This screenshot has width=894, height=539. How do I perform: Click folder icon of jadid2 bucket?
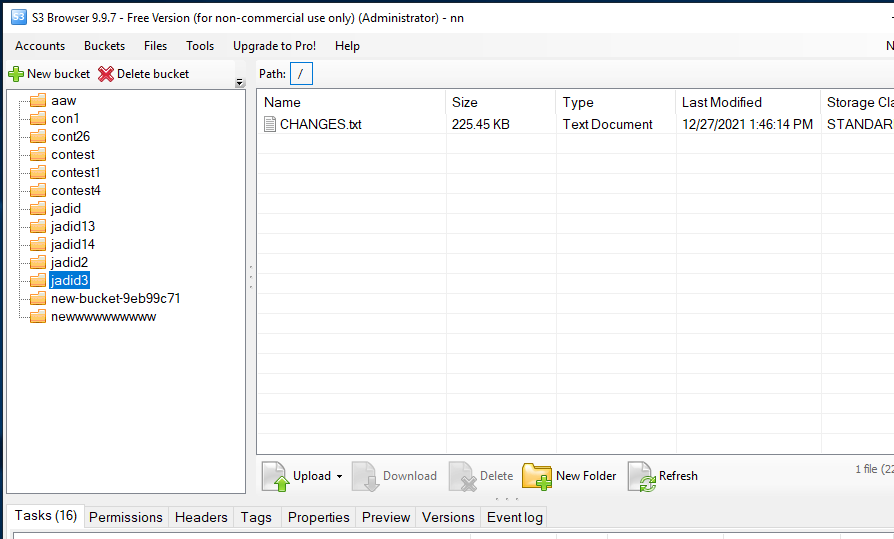click(x=38, y=262)
